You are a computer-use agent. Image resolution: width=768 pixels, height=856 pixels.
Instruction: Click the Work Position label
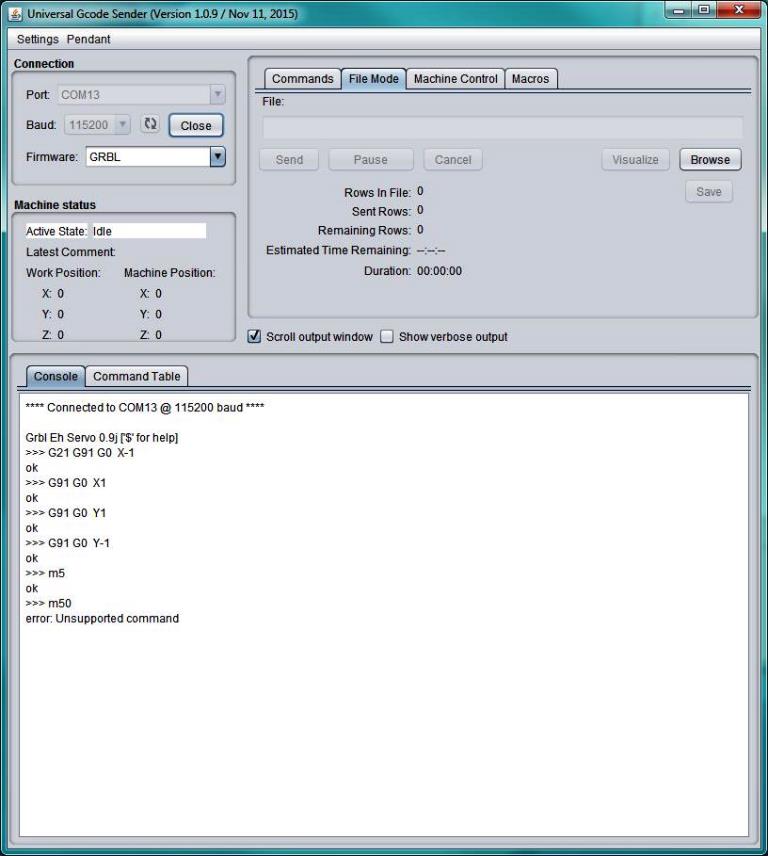[x=63, y=272]
